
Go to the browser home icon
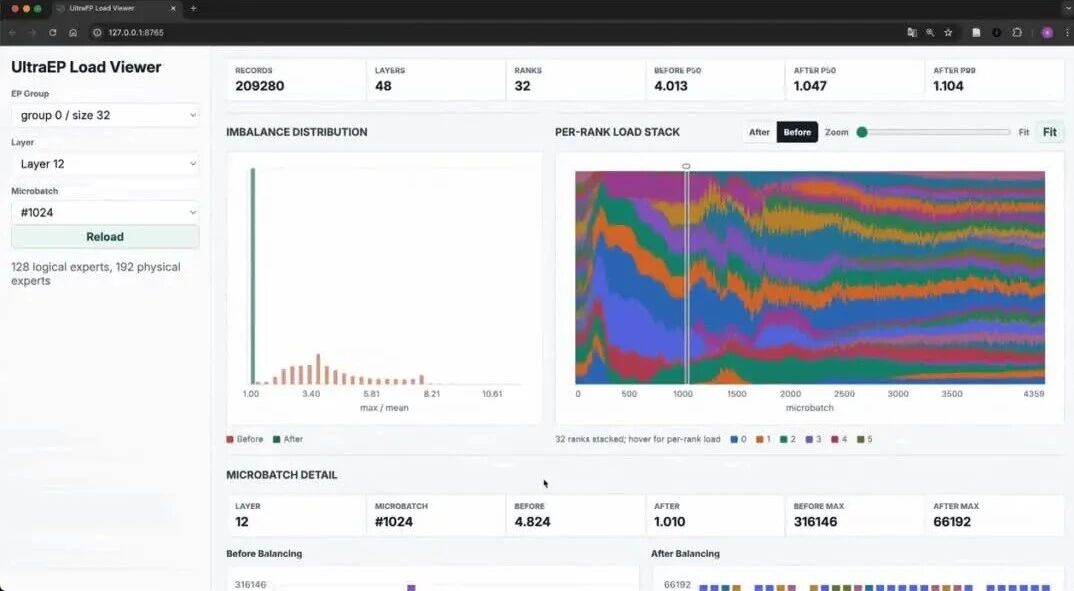click(73, 32)
